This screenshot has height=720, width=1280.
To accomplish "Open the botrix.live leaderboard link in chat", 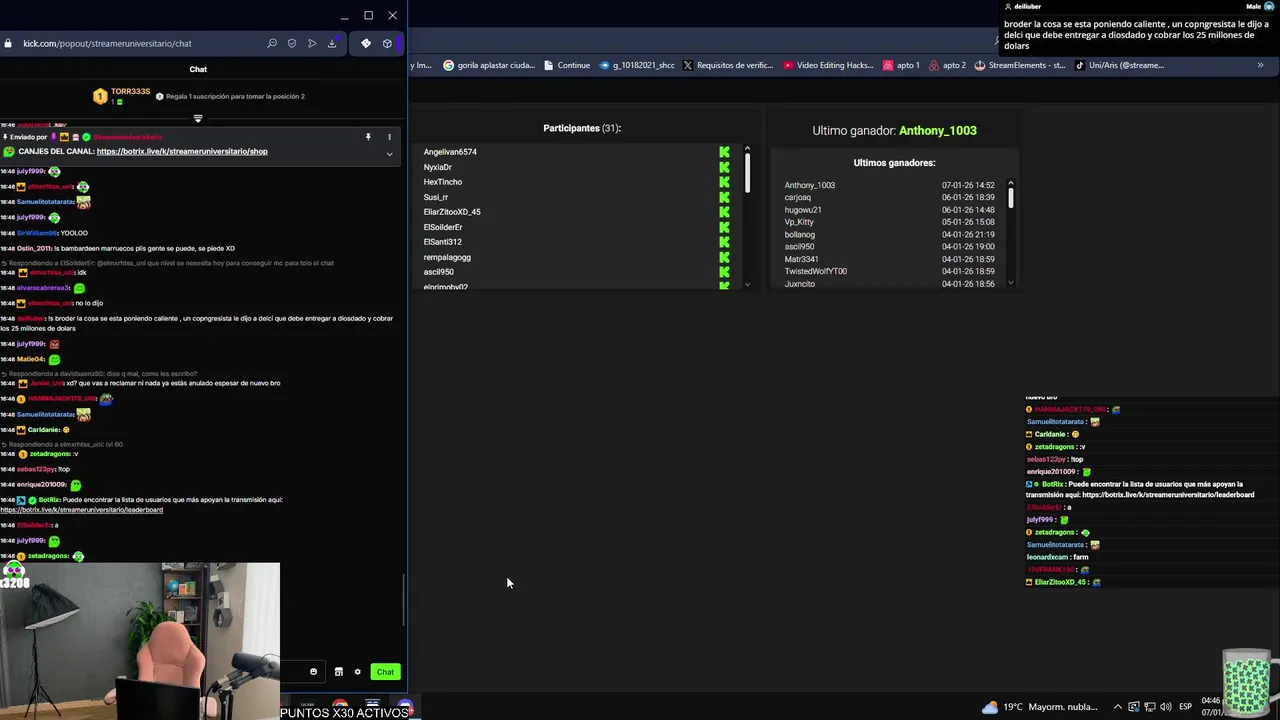I will pos(82,510).
